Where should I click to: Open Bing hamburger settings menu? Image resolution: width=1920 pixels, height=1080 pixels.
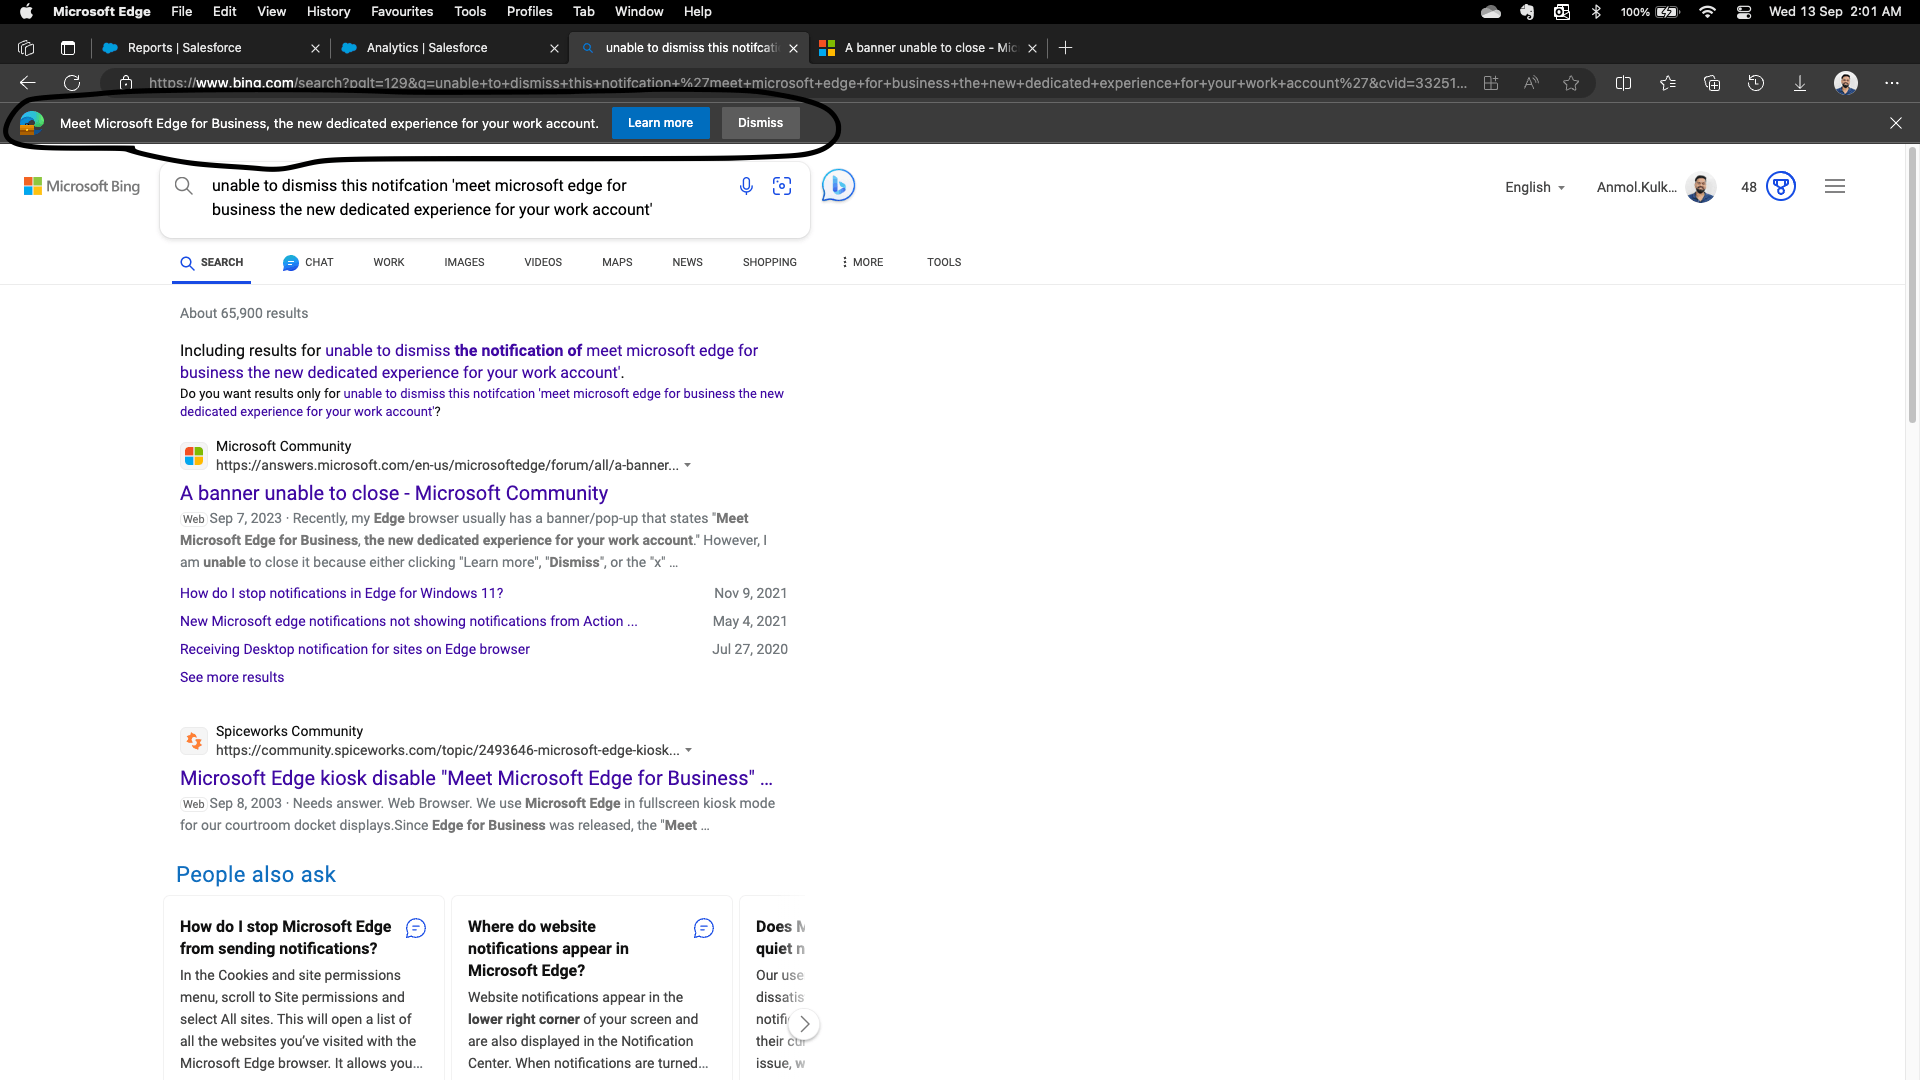pyautogui.click(x=1834, y=186)
